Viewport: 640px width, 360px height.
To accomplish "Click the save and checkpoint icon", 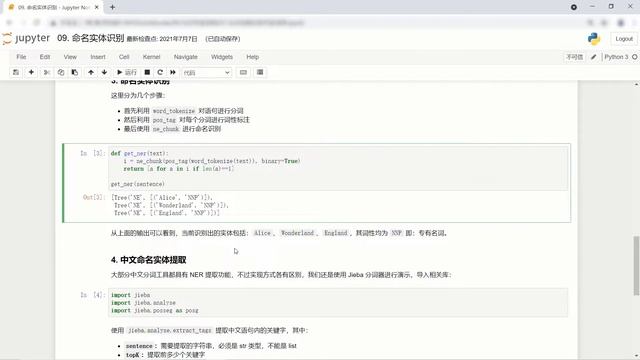I will pos(16,72).
